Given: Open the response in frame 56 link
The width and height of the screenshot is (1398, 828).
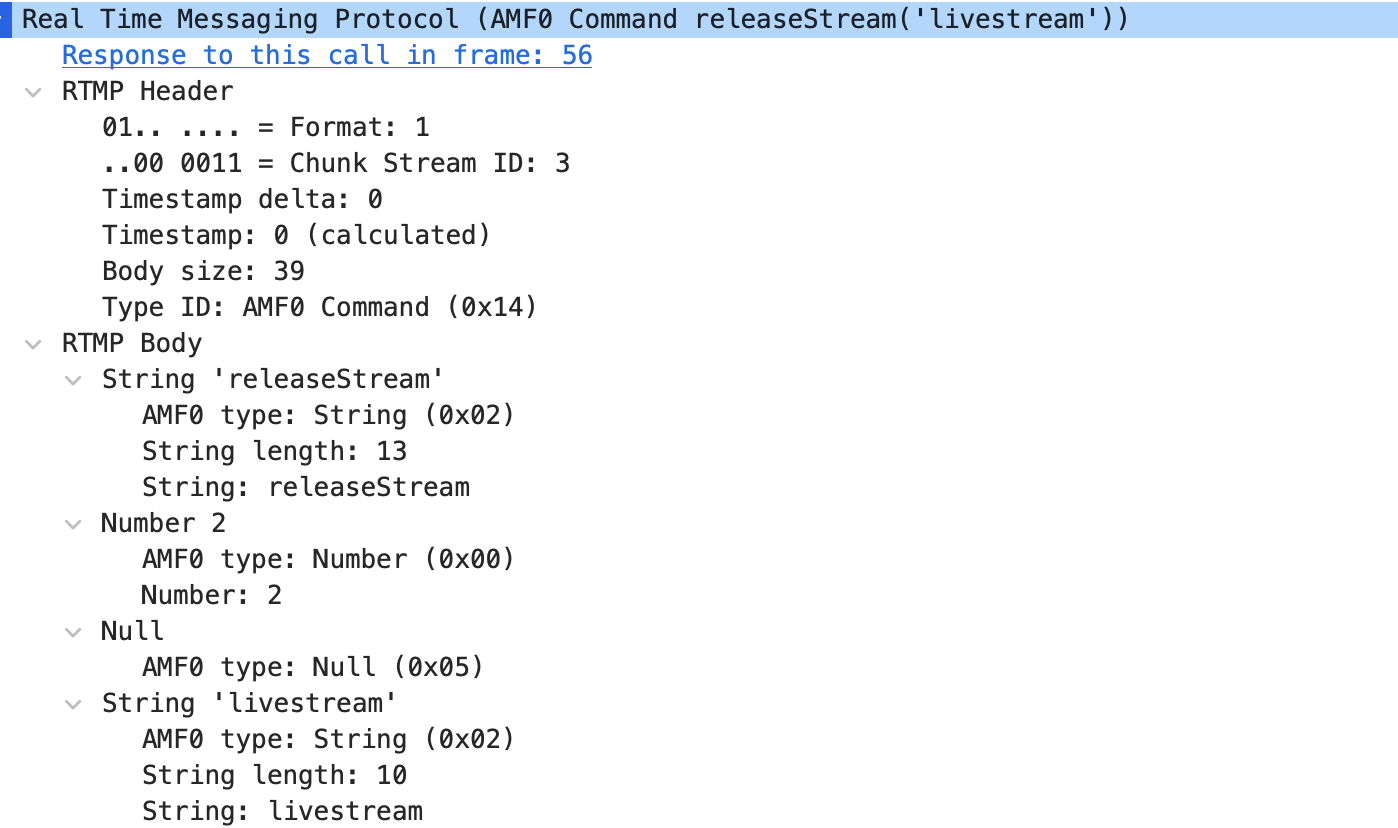Looking at the screenshot, I should click(x=327, y=55).
